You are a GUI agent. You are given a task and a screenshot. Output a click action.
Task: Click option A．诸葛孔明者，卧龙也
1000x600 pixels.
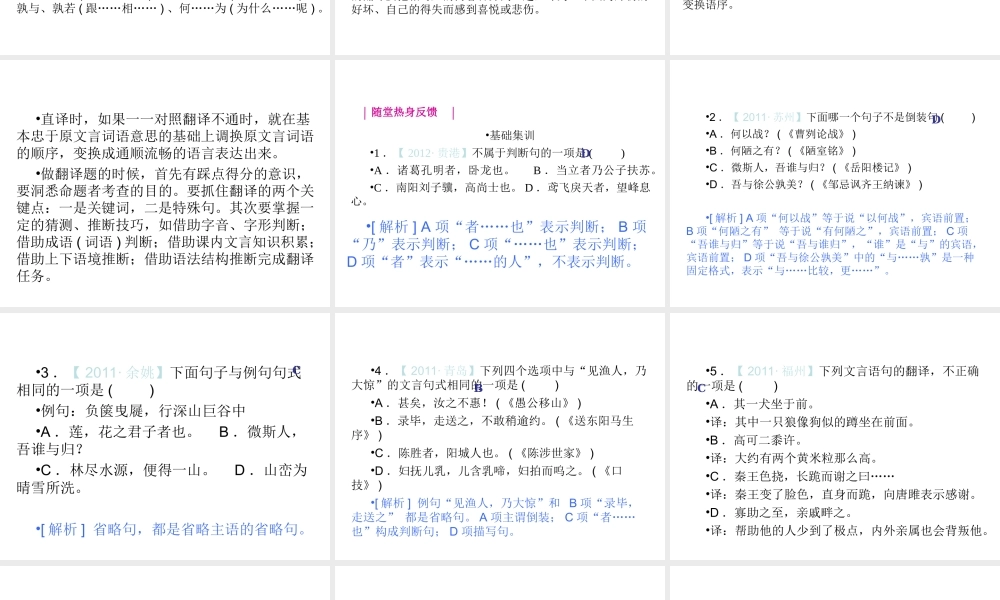click(440, 170)
